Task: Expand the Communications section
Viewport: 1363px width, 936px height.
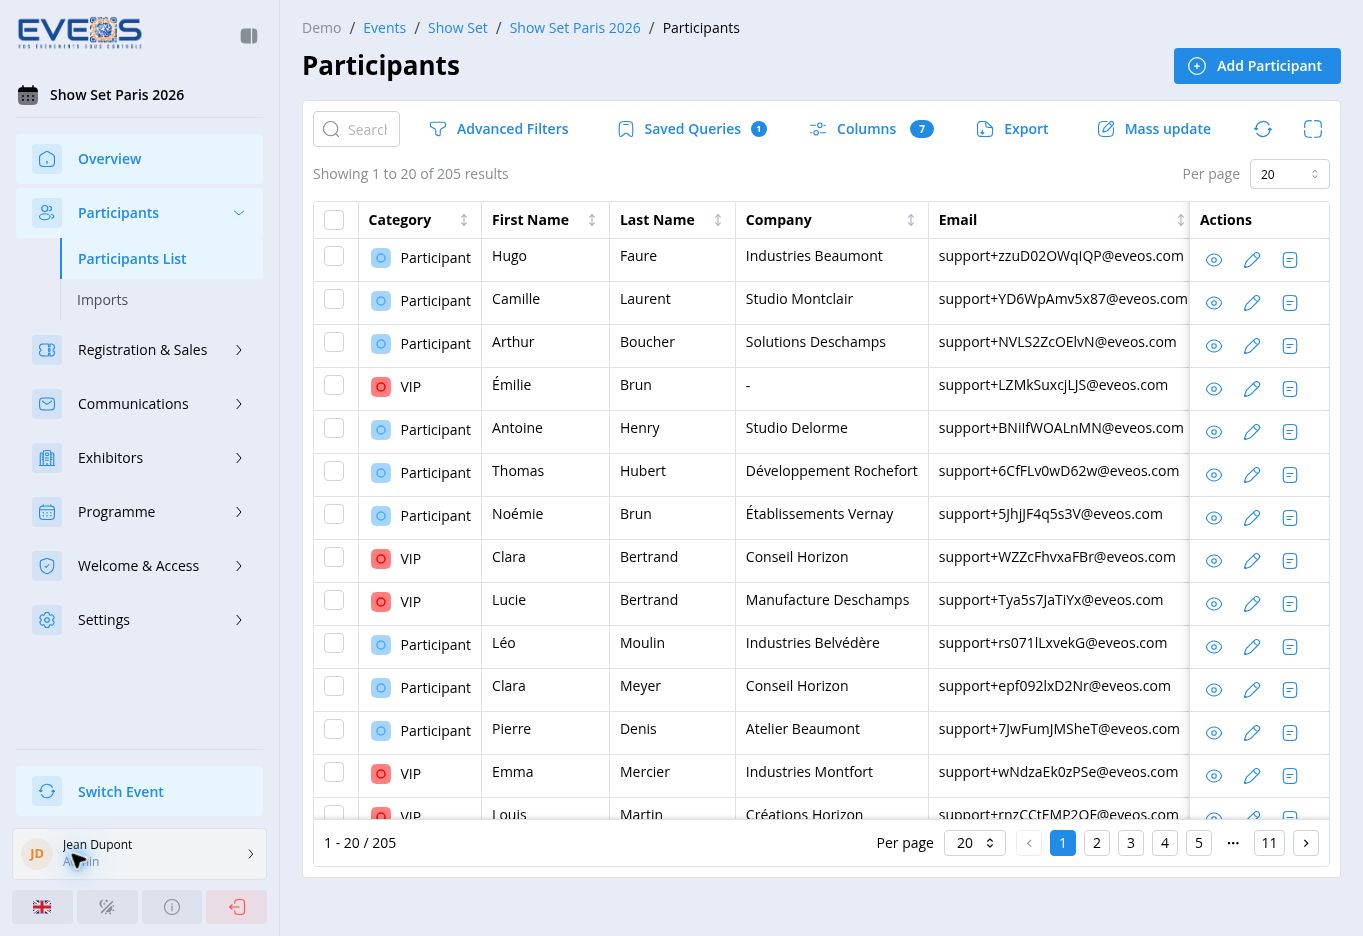Action: [139, 404]
